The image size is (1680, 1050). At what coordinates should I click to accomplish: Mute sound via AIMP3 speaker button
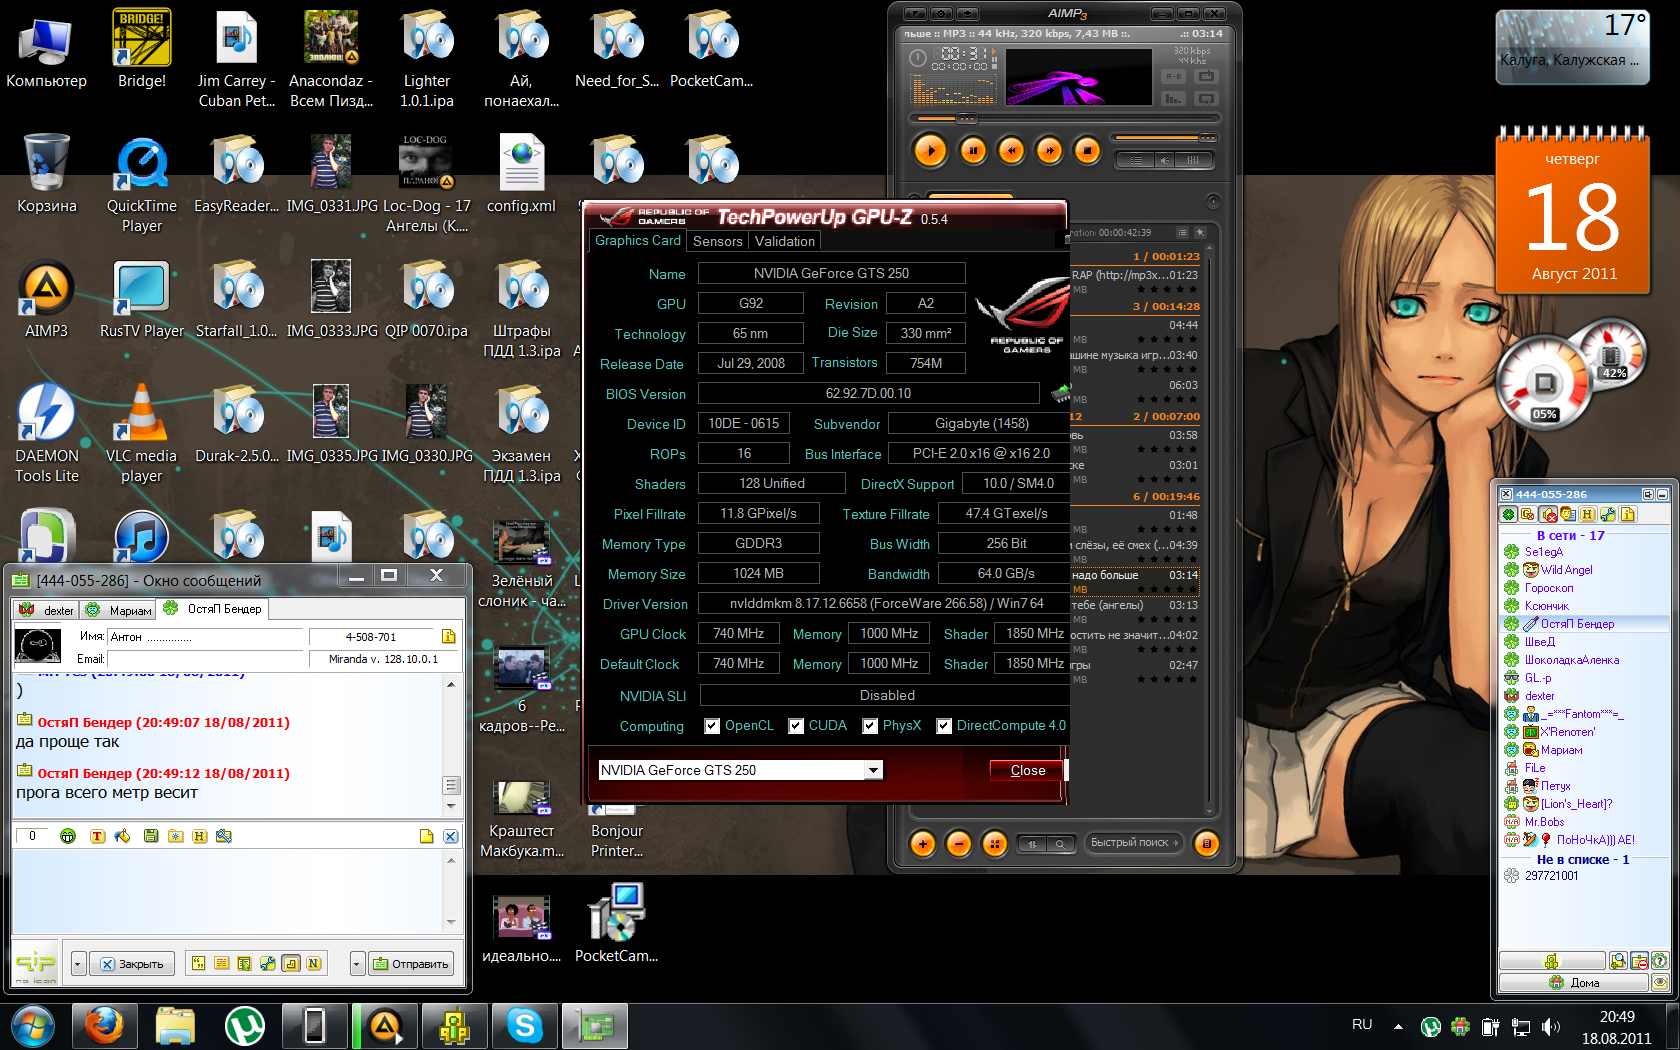pos(1164,160)
